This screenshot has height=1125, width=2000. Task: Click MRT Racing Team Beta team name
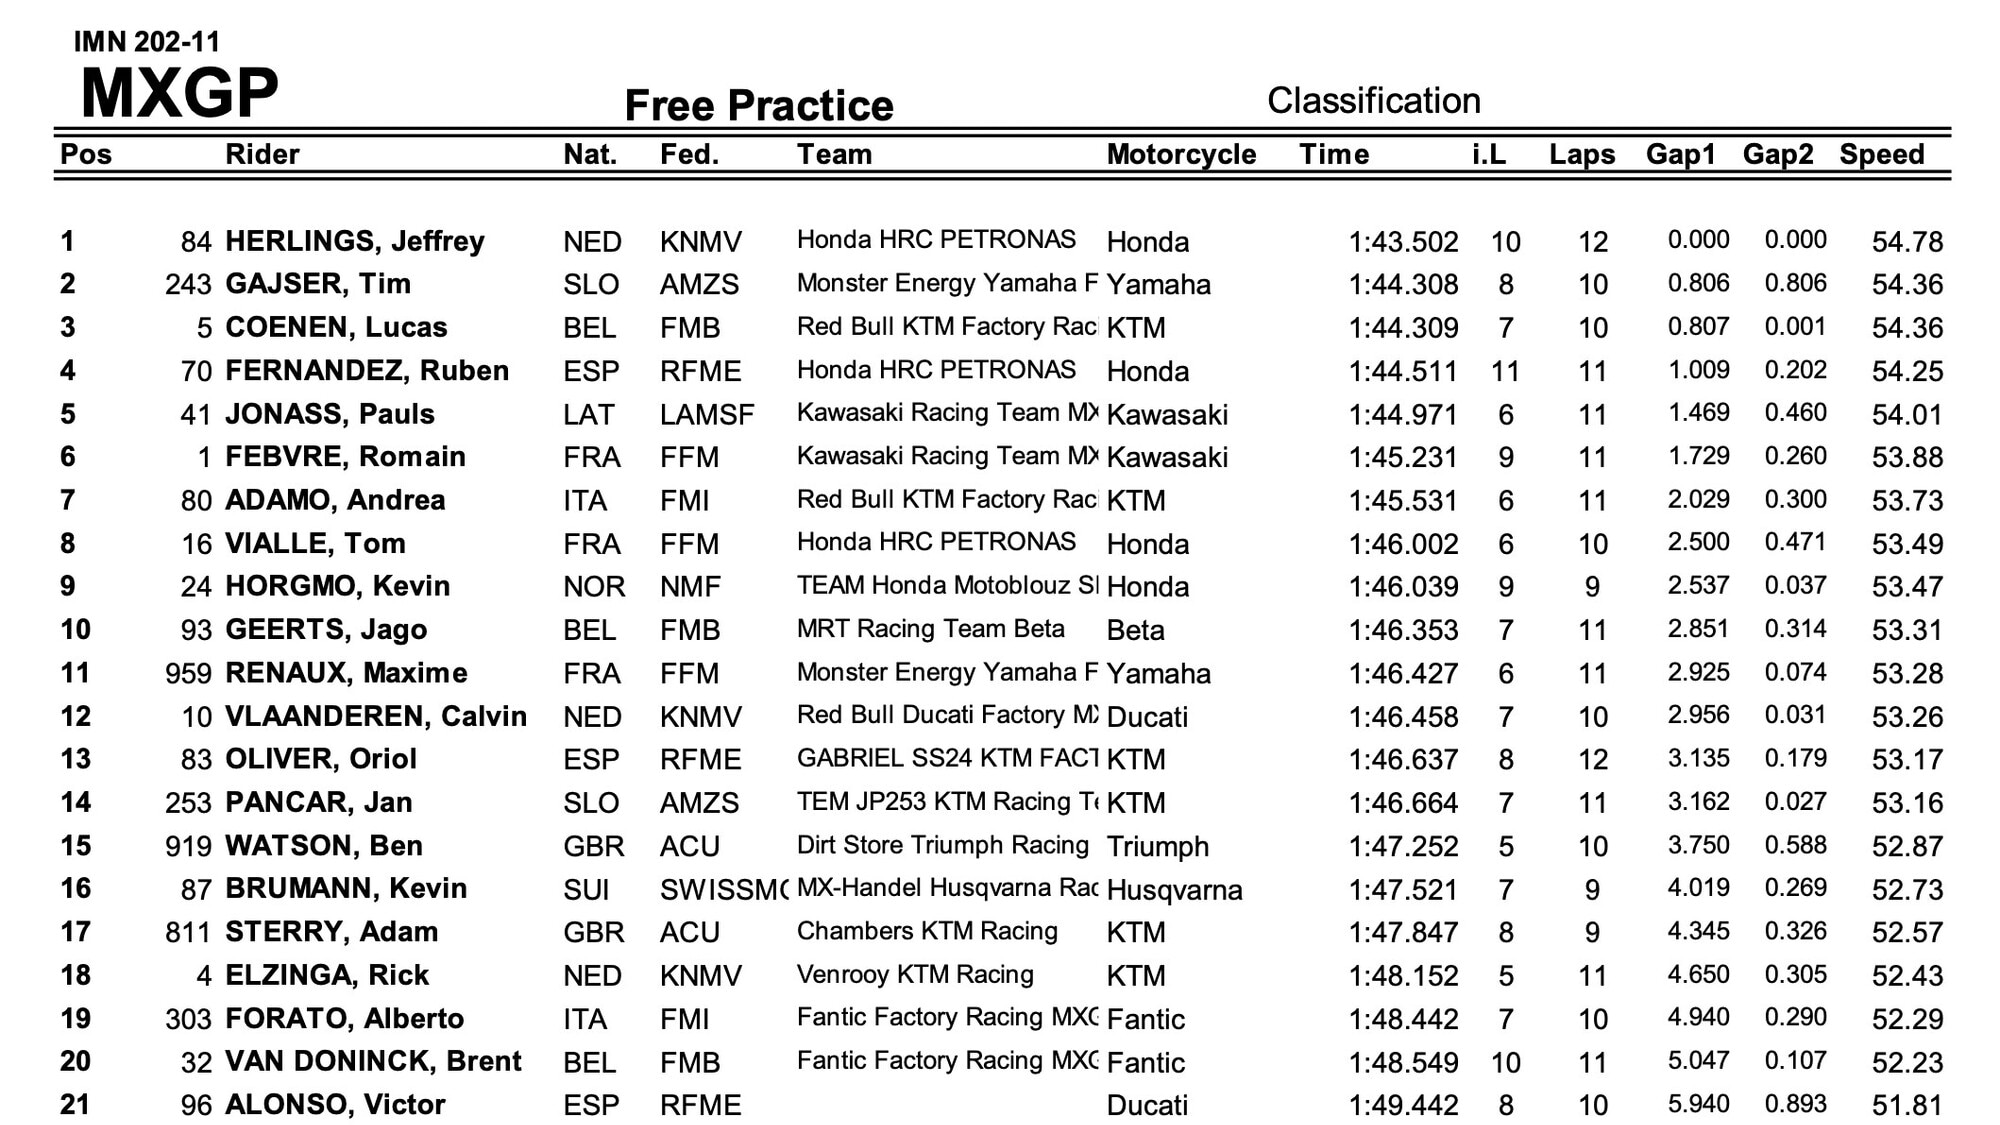coord(930,629)
